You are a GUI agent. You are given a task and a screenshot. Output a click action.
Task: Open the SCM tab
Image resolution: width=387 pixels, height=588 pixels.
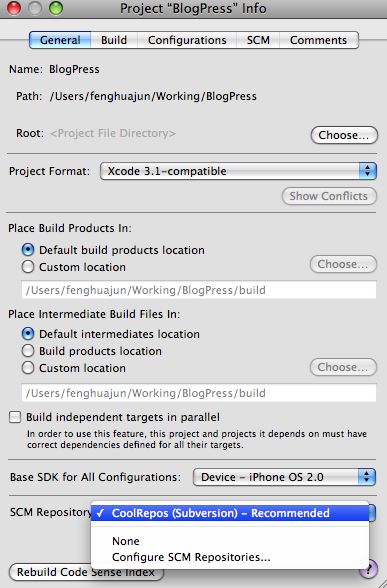tap(258, 40)
